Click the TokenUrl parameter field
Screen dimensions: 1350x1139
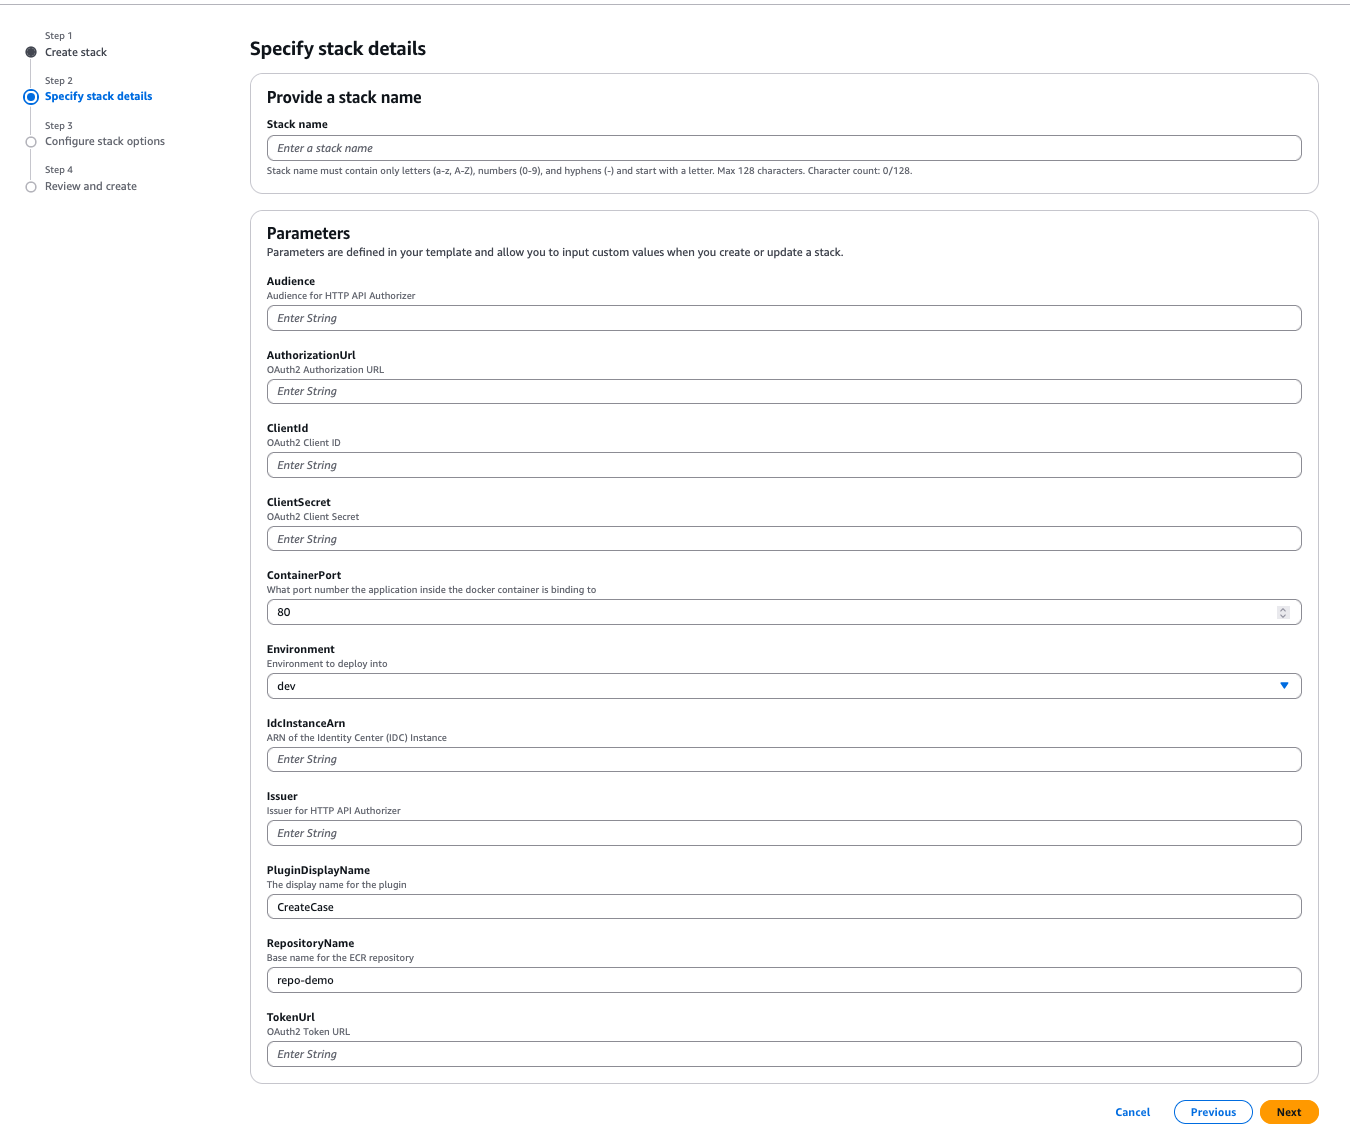coord(784,1053)
